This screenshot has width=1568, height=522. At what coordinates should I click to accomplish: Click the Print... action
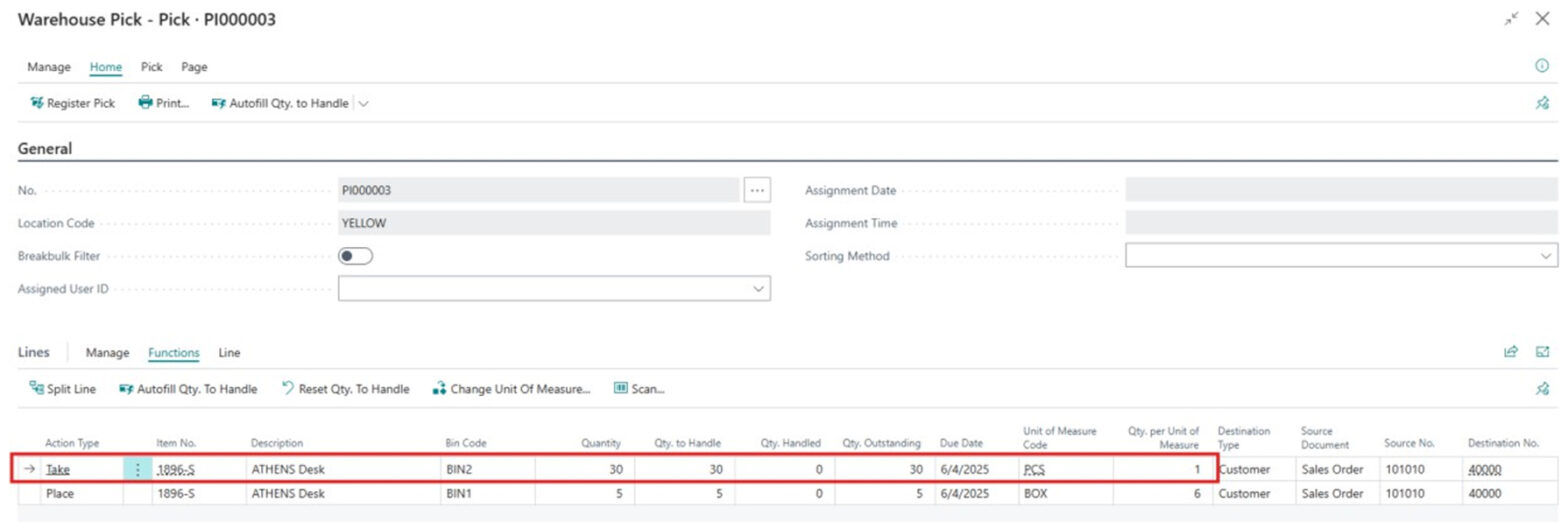pyautogui.click(x=164, y=103)
